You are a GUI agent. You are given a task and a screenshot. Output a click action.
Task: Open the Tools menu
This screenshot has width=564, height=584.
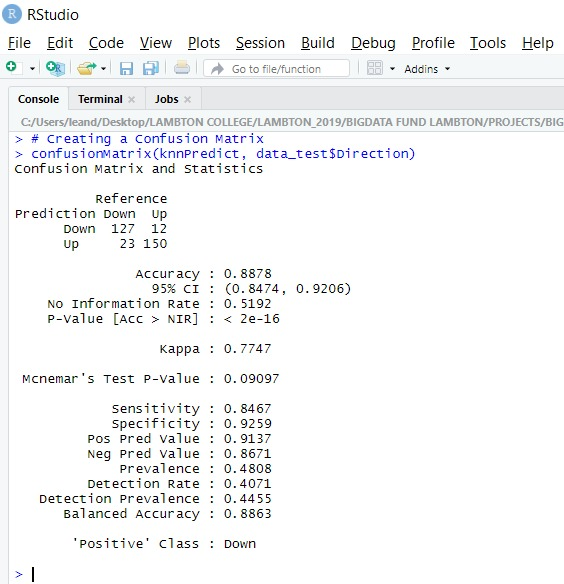[488, 43]
